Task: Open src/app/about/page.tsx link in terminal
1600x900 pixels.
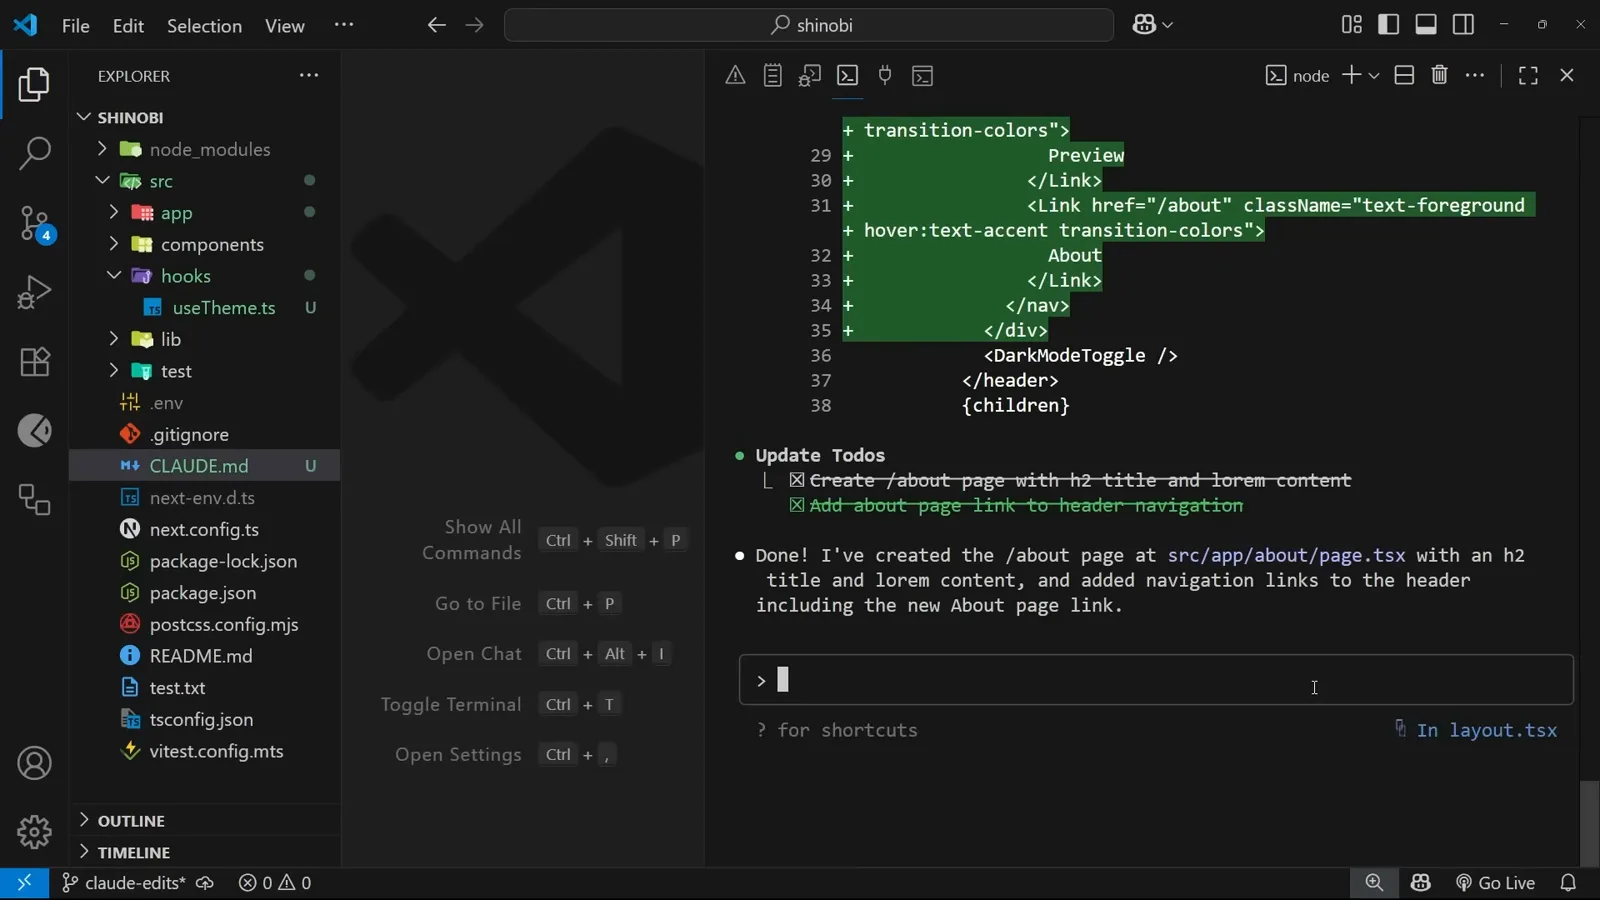Action: click(x=1286, y=555)
